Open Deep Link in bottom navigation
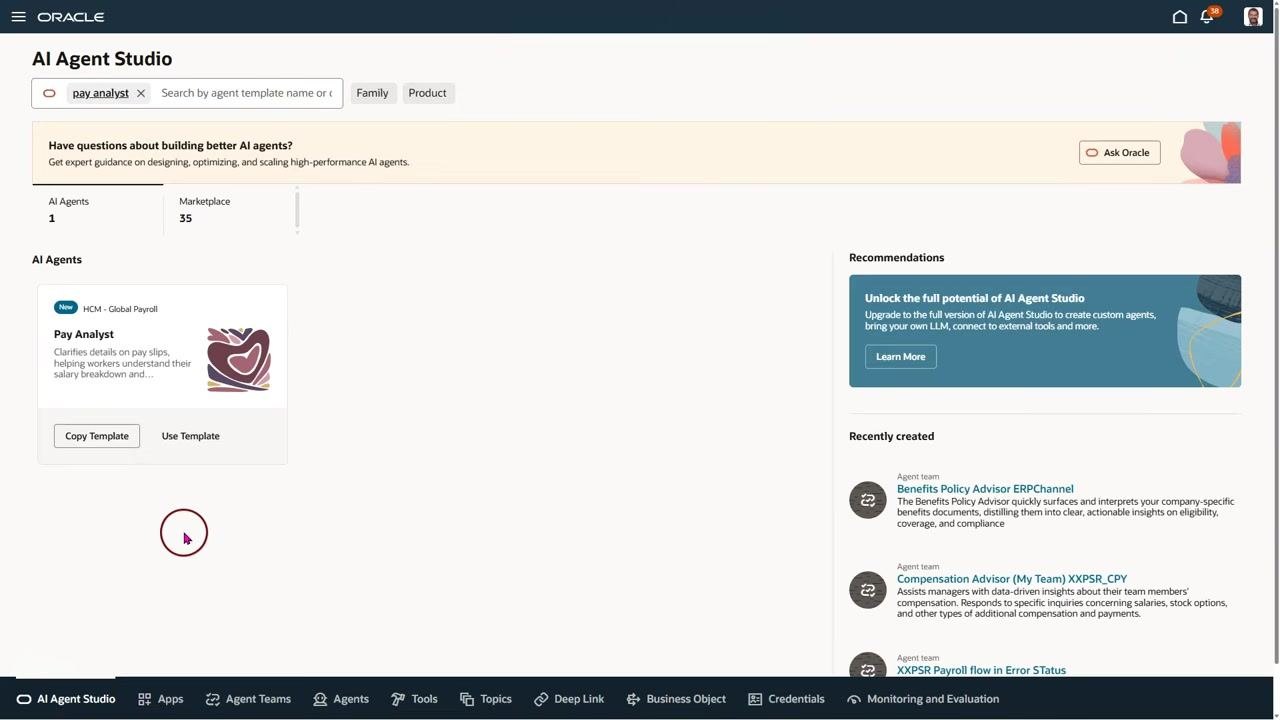The height and width of the screenshot is (720, 1280). [569, 699]
